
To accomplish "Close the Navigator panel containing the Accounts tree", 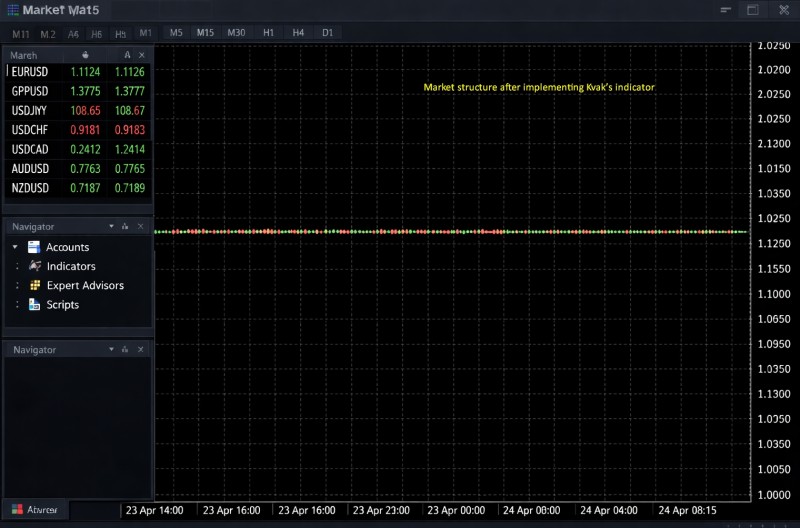I will pyautogui.click(x=140, y=226).
